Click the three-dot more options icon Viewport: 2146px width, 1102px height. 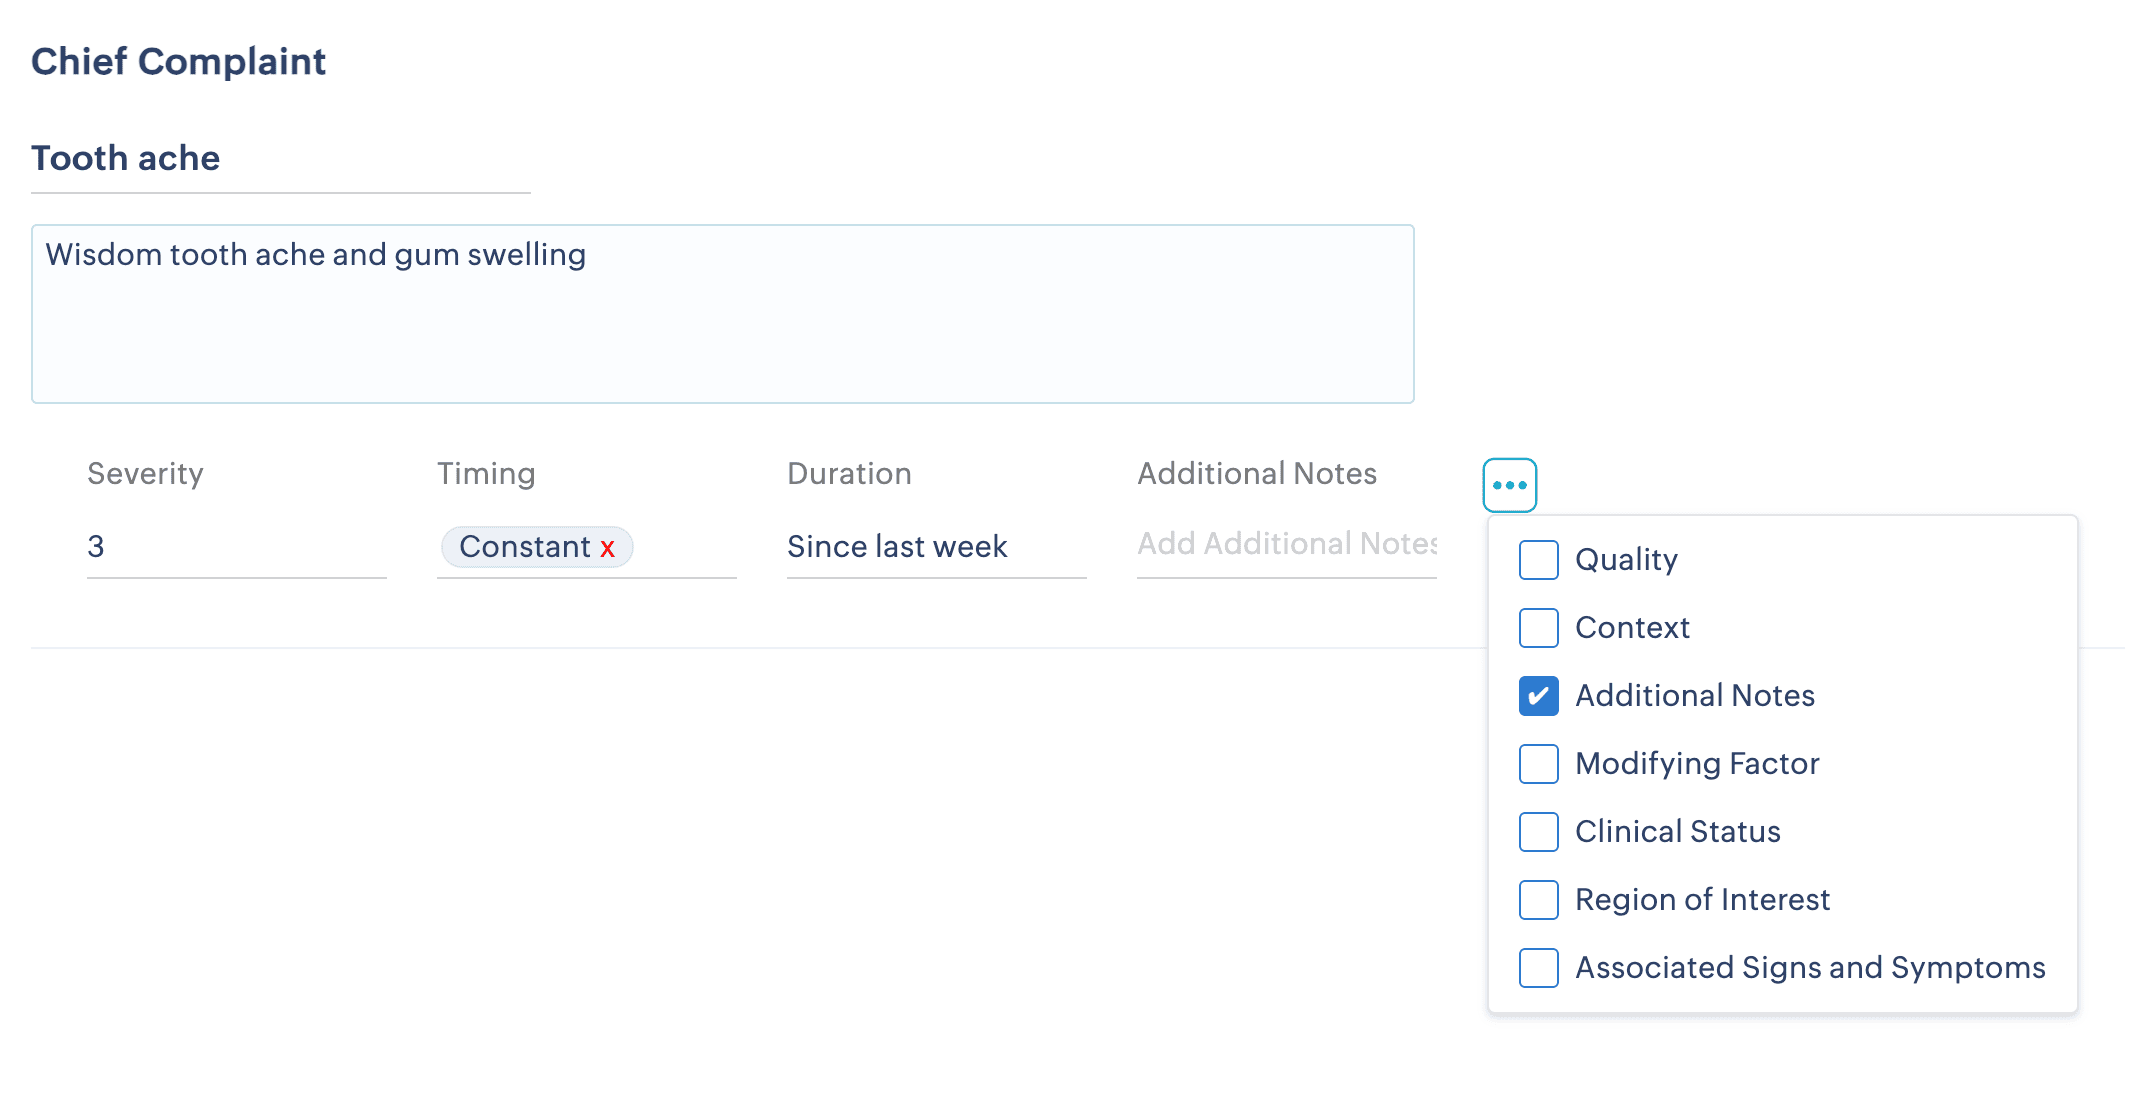tap(1509, 485)
